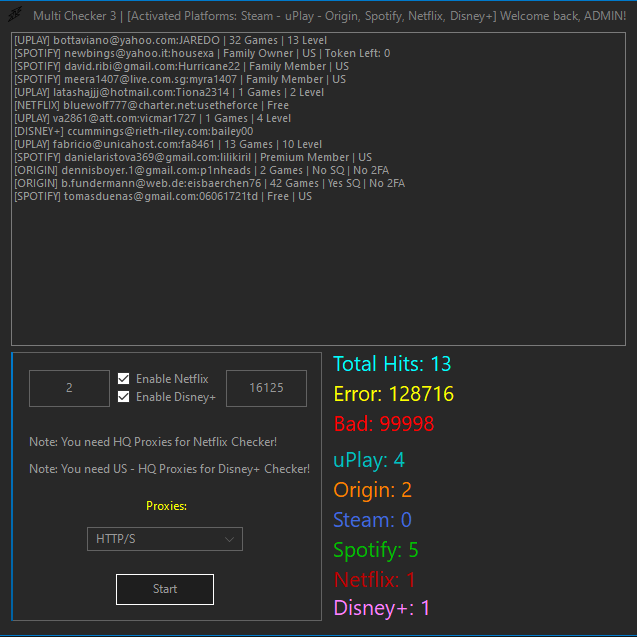This screenshot has height=637, width=637.
Task: Click the Start button
Action: tap(165, 589)
